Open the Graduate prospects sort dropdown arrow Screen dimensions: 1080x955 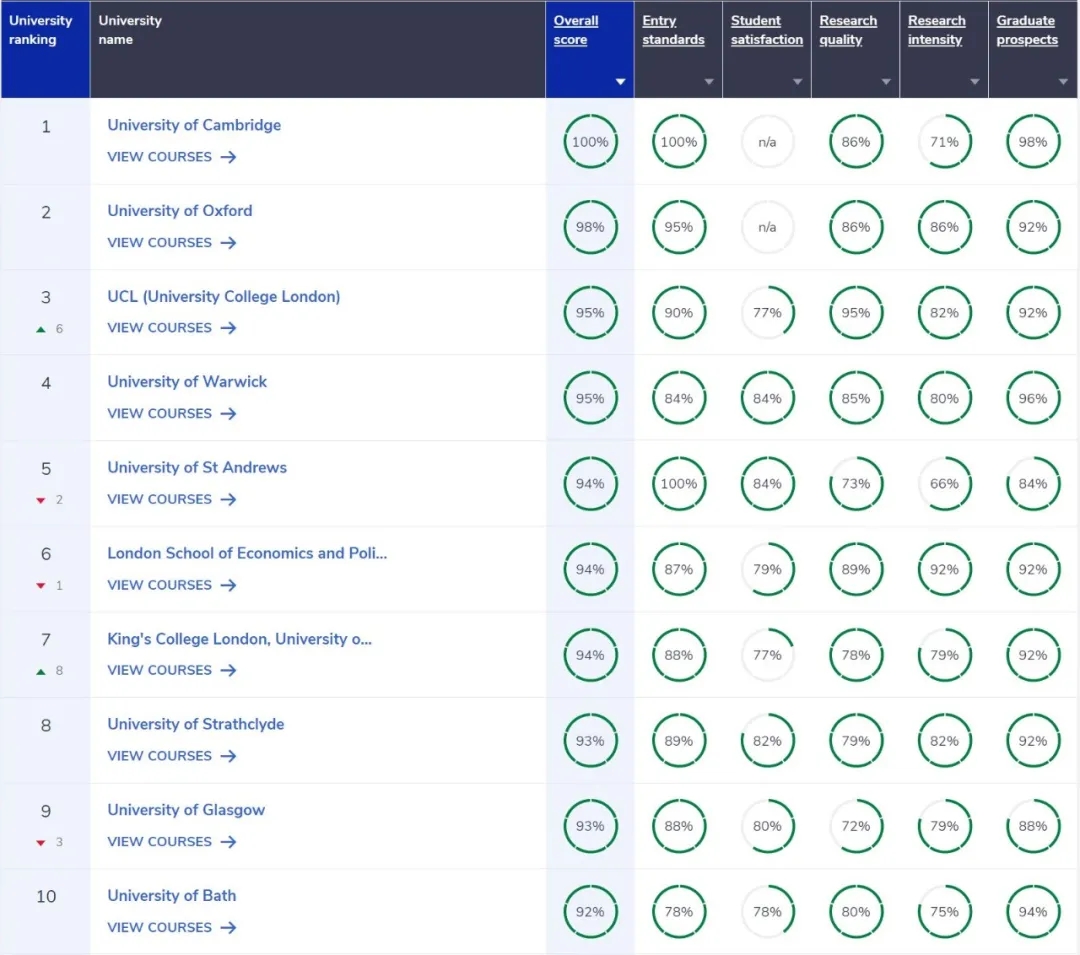[x=1063, y=82]
